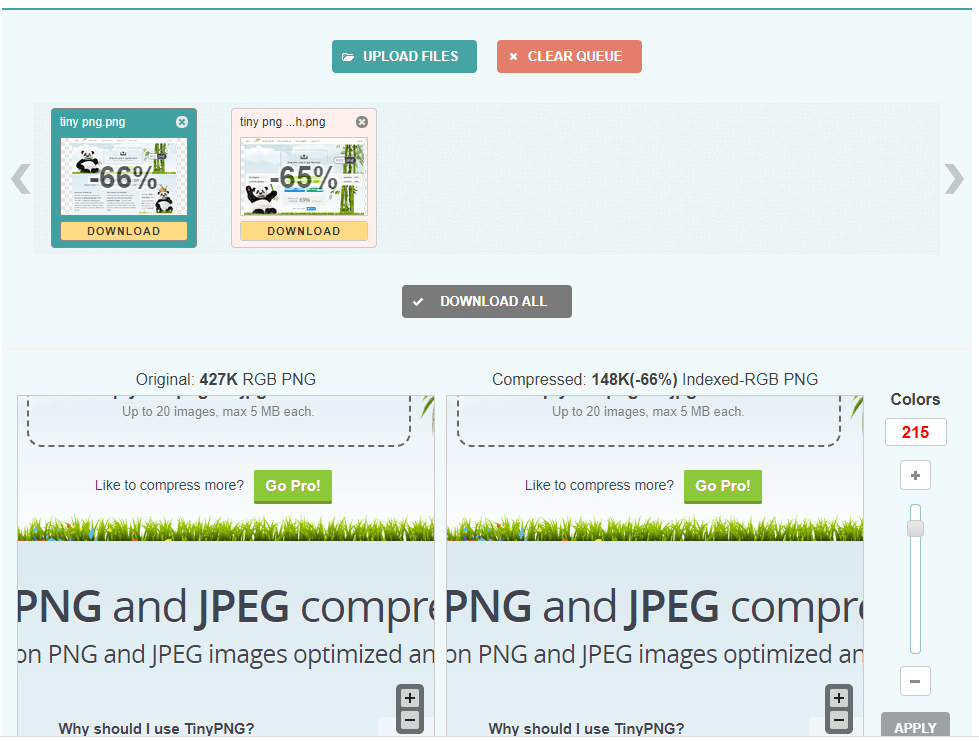Clear the upload queue
The height and width of the screenshot is (741, 979).
pyautogui.click(x=569, y=56)
